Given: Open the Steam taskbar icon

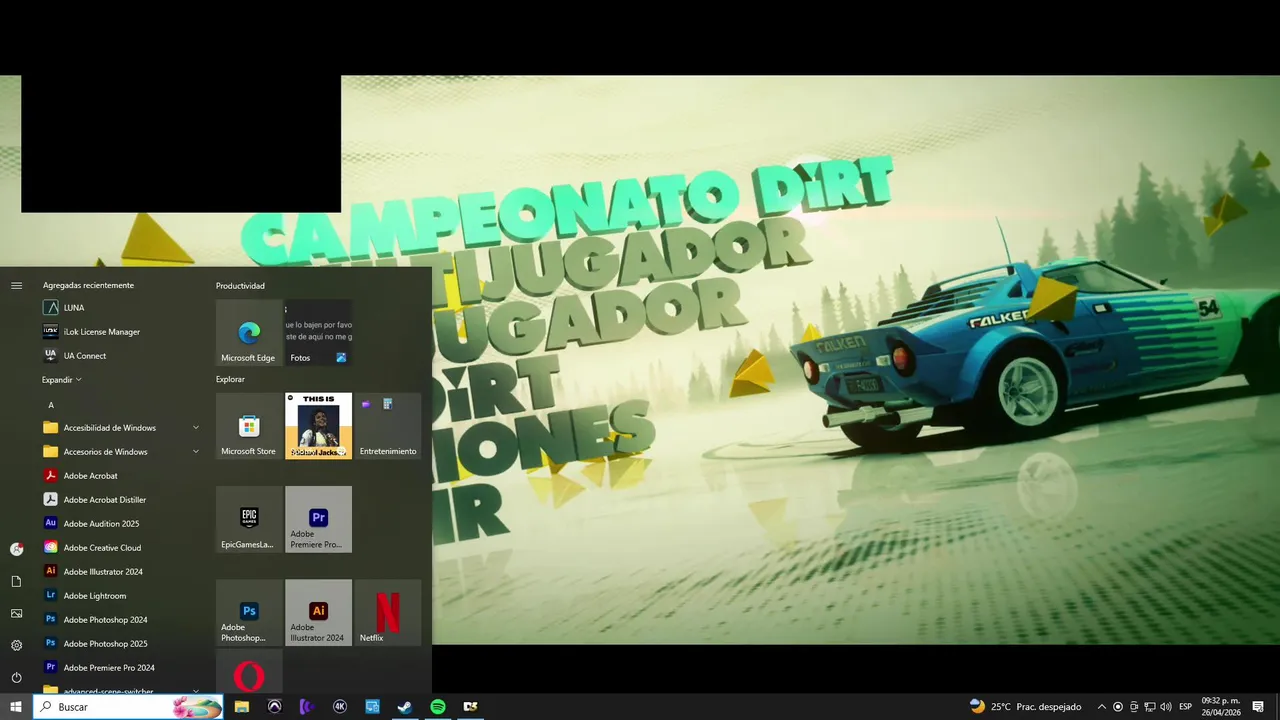Looking at the screenshot, I should (x=405, y=707).
